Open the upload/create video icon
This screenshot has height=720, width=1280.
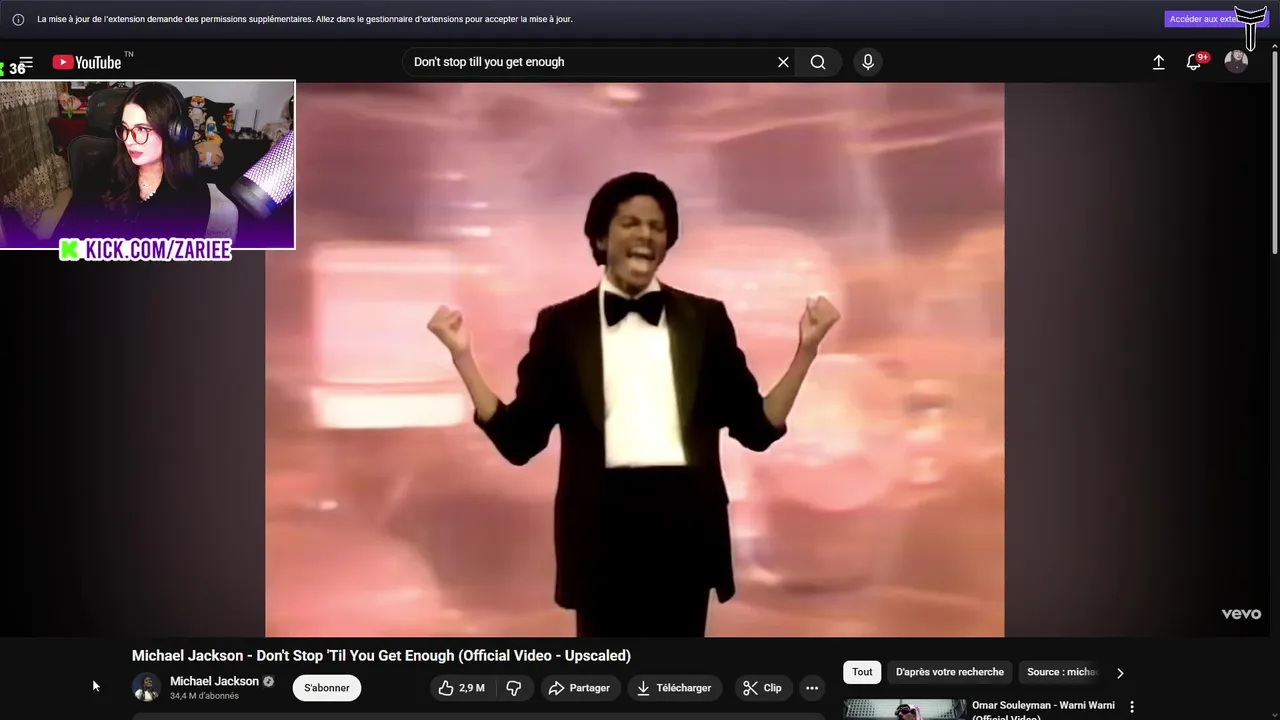point(1158,62)
